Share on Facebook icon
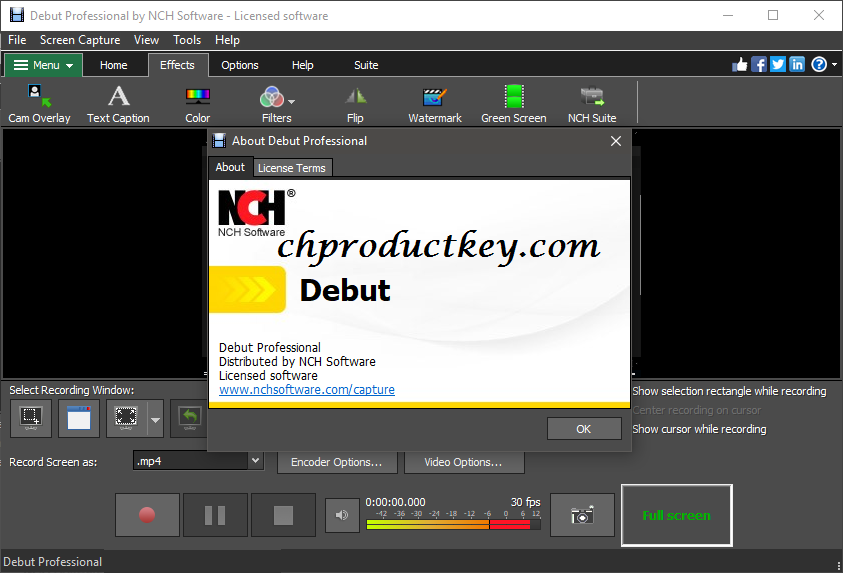The image size is (843, 573). pyautogui.click(x=759, y=65)
